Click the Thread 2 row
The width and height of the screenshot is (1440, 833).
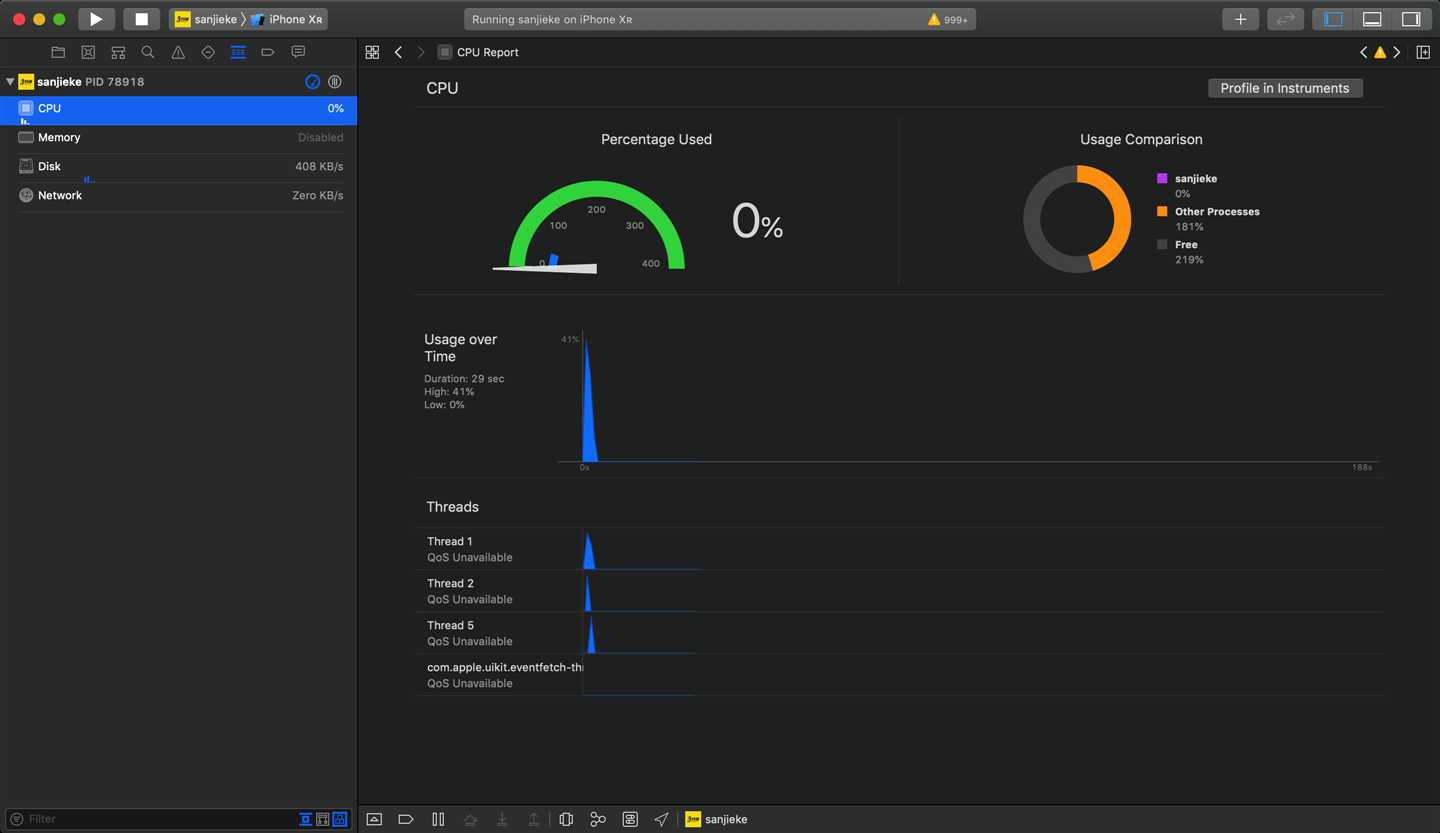(900, 591)
